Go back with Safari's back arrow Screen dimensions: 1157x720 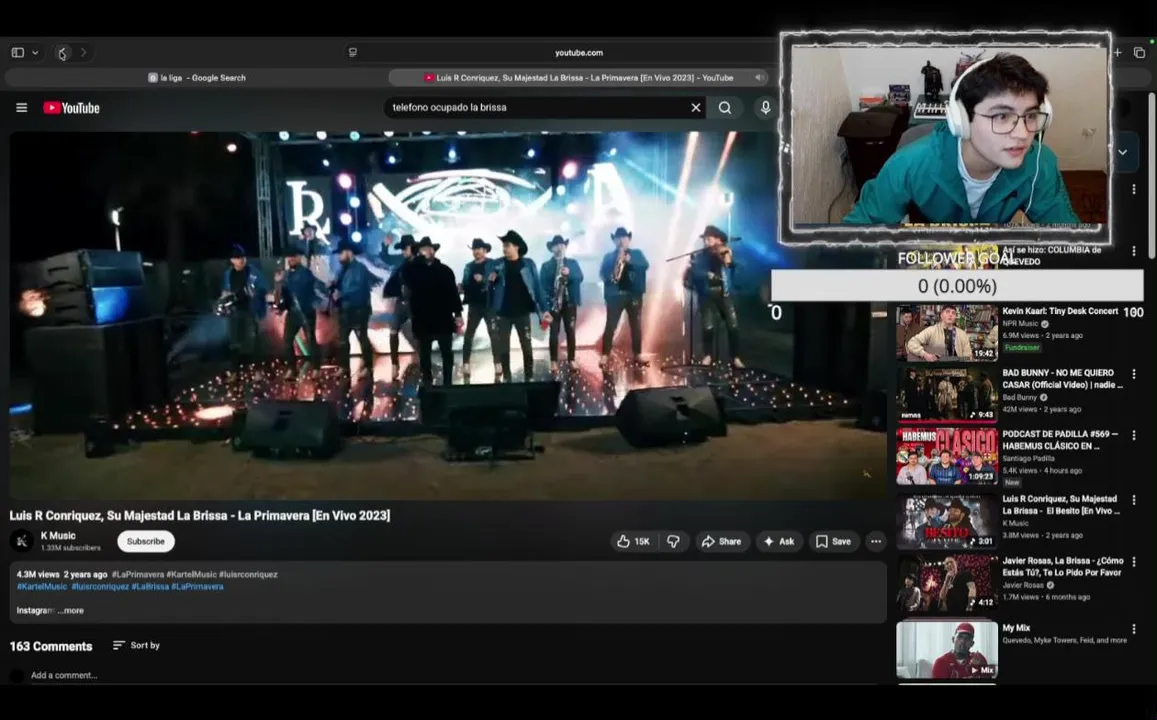click(63, 53)
